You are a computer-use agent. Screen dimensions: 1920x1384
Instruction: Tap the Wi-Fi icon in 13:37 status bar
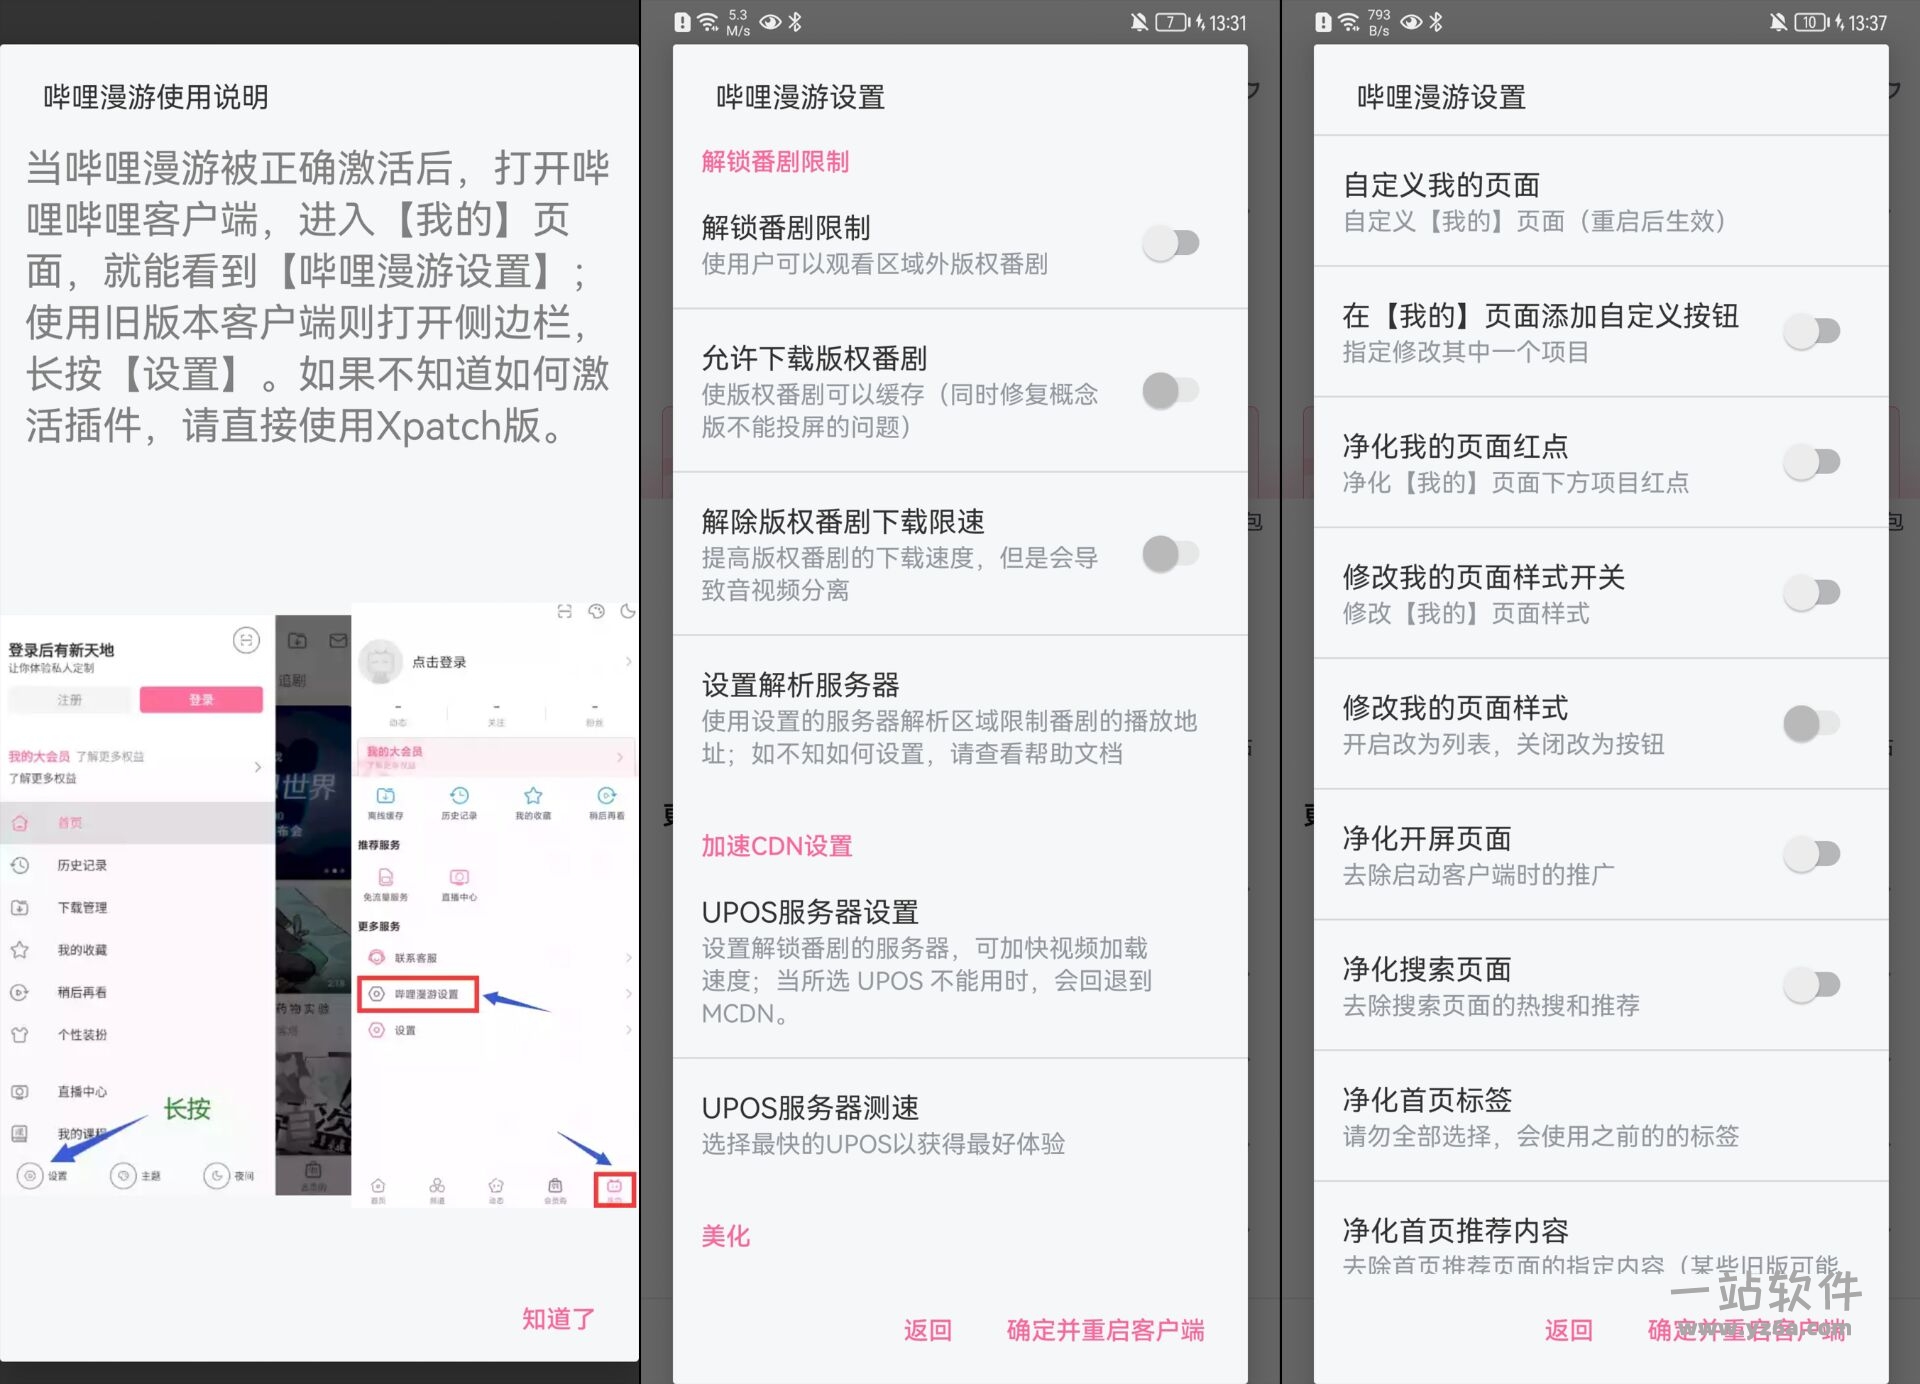1348,22
